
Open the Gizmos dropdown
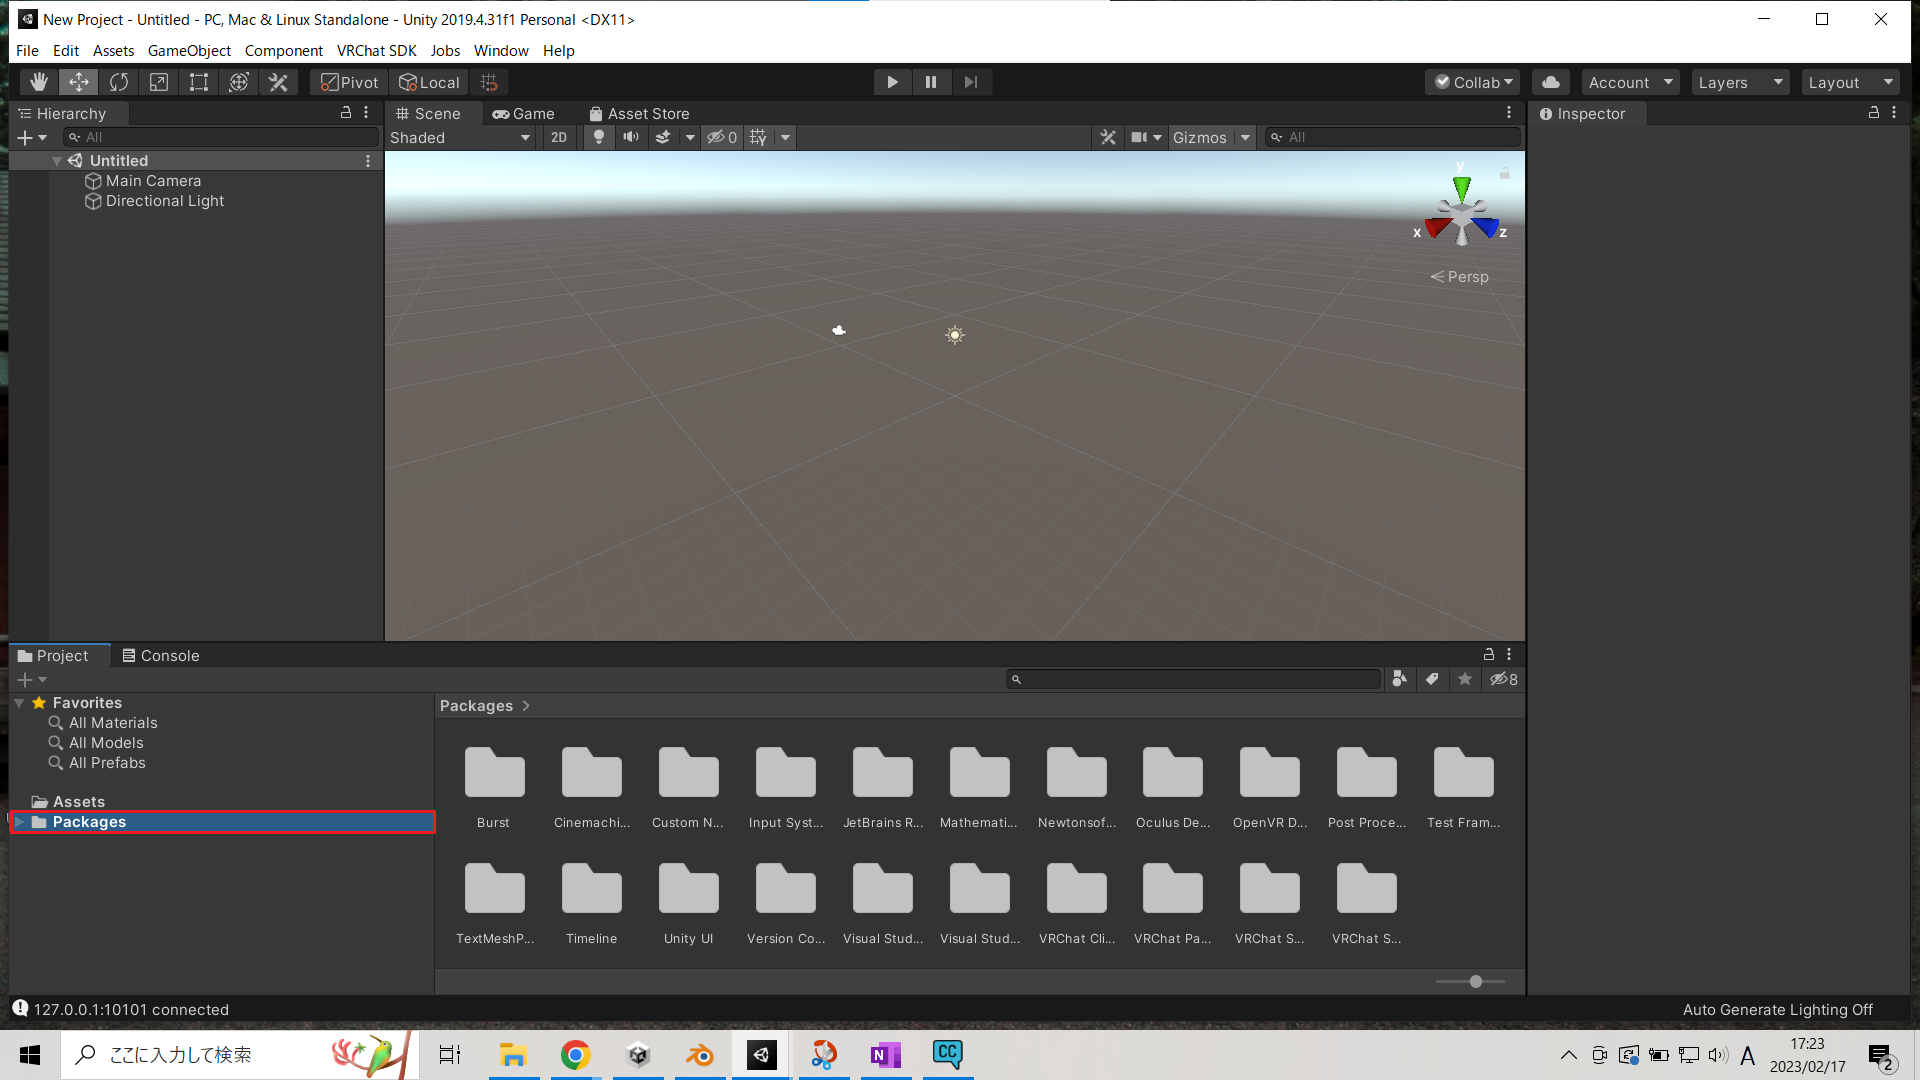1211,137
